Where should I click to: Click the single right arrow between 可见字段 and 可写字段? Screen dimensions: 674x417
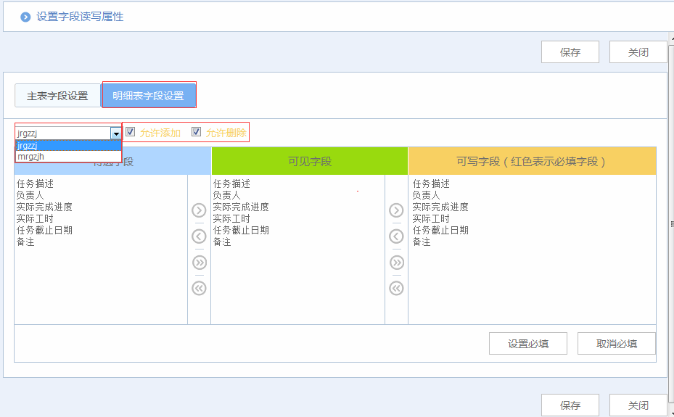[396, 211]
